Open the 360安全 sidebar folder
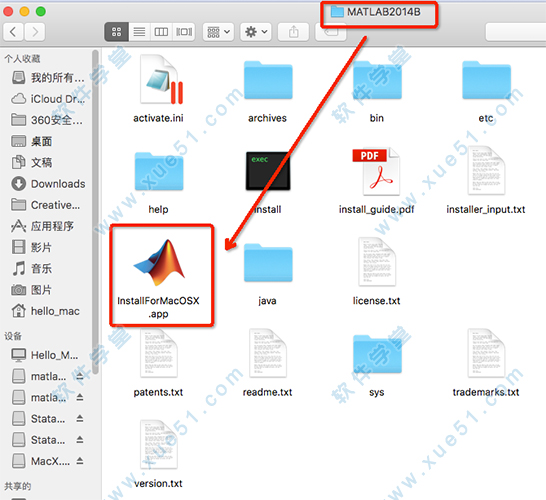The image size is (546, 500). pyautogui.click(x=47, y=120)
